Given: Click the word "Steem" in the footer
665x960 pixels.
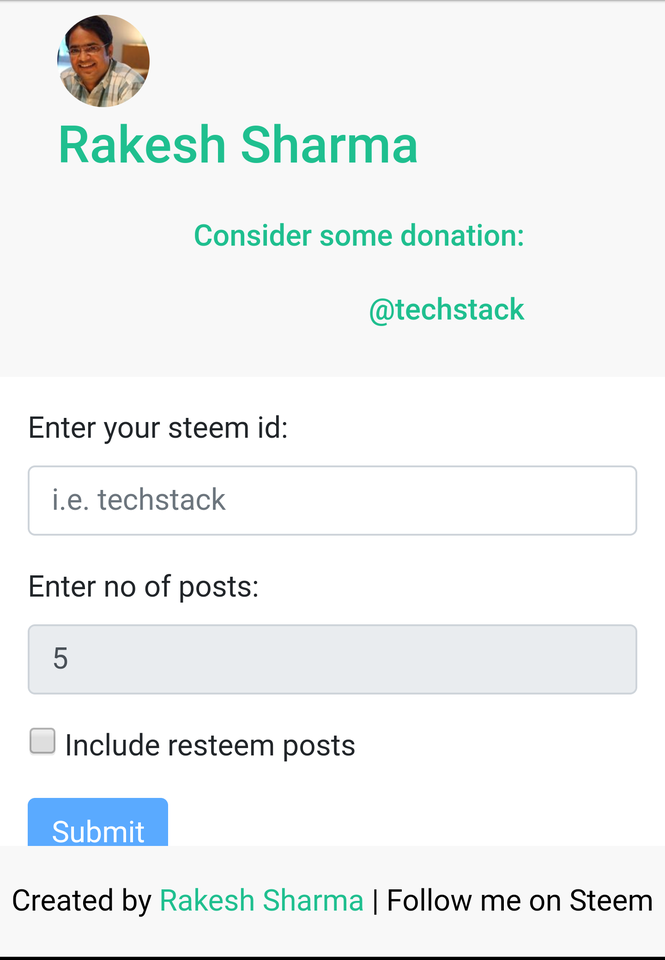Looking at the screenshot, I should (611, 901).
